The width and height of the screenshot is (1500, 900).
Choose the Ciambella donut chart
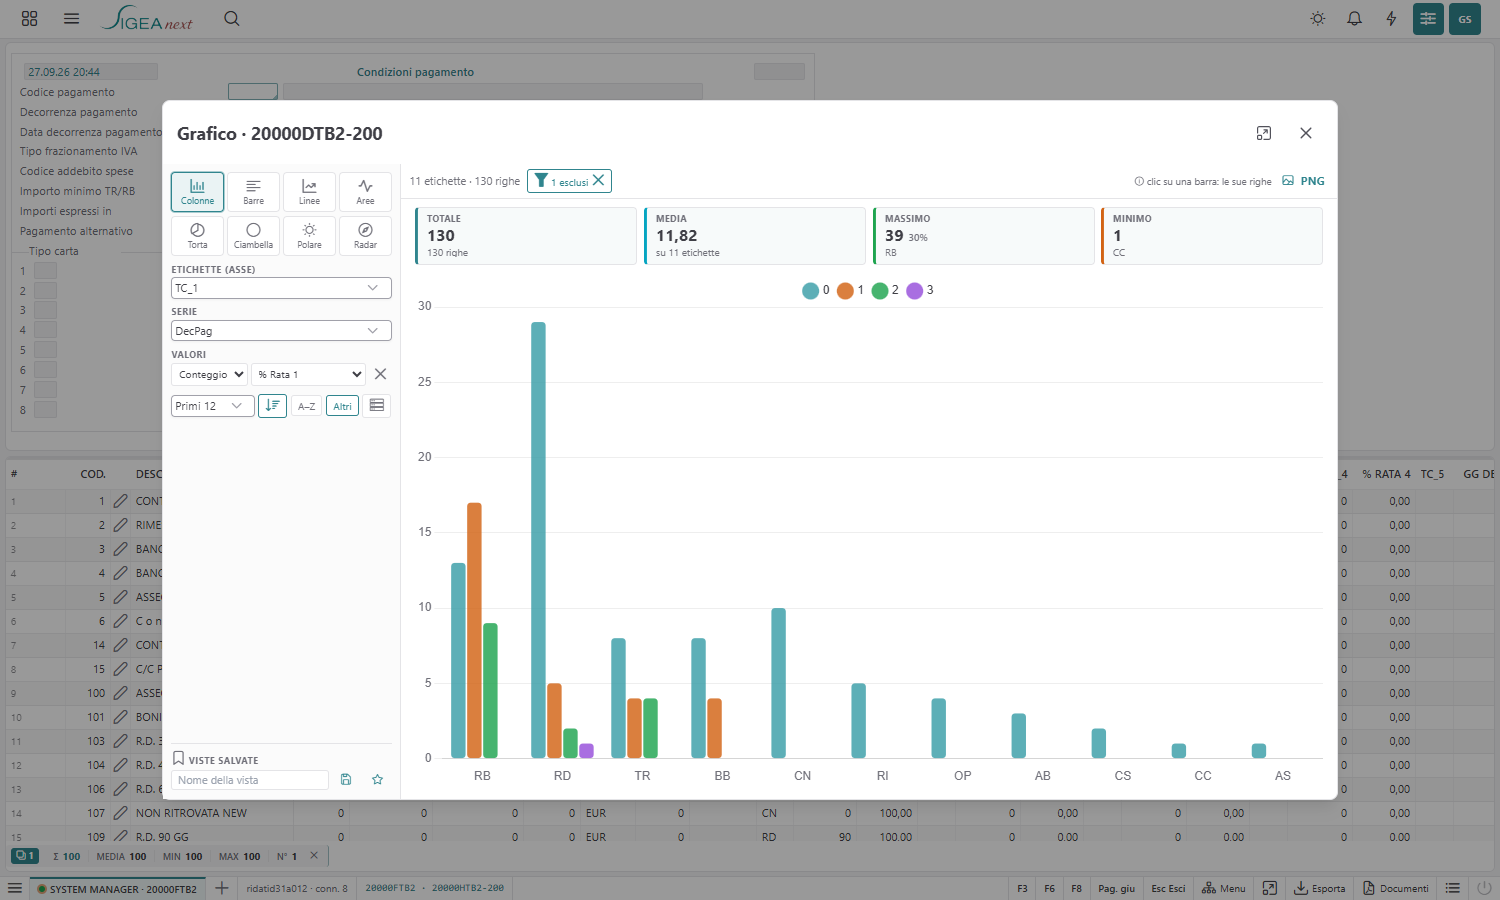pyautogui.click(x=253, y=236)
